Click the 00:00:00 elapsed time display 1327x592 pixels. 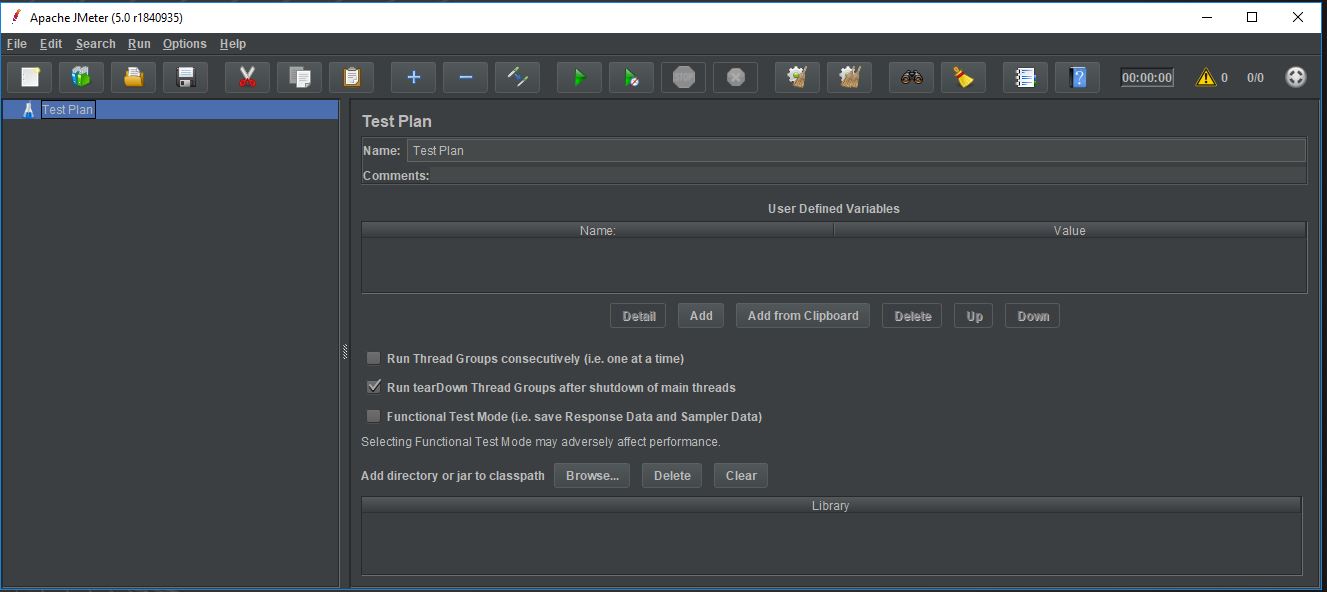[x=1147, y=77]
